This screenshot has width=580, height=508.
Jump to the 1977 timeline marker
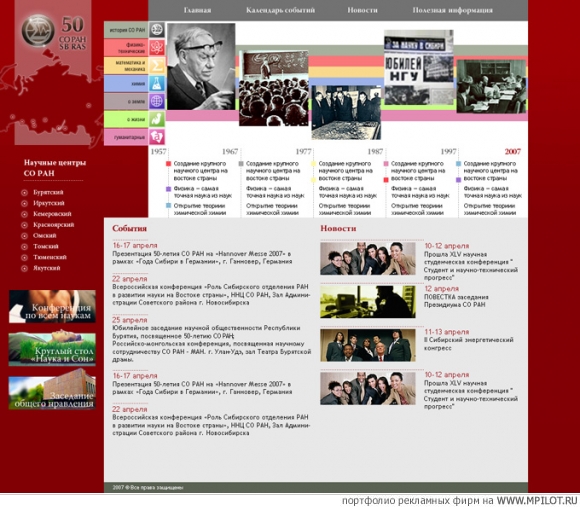[x=303, y=152]
